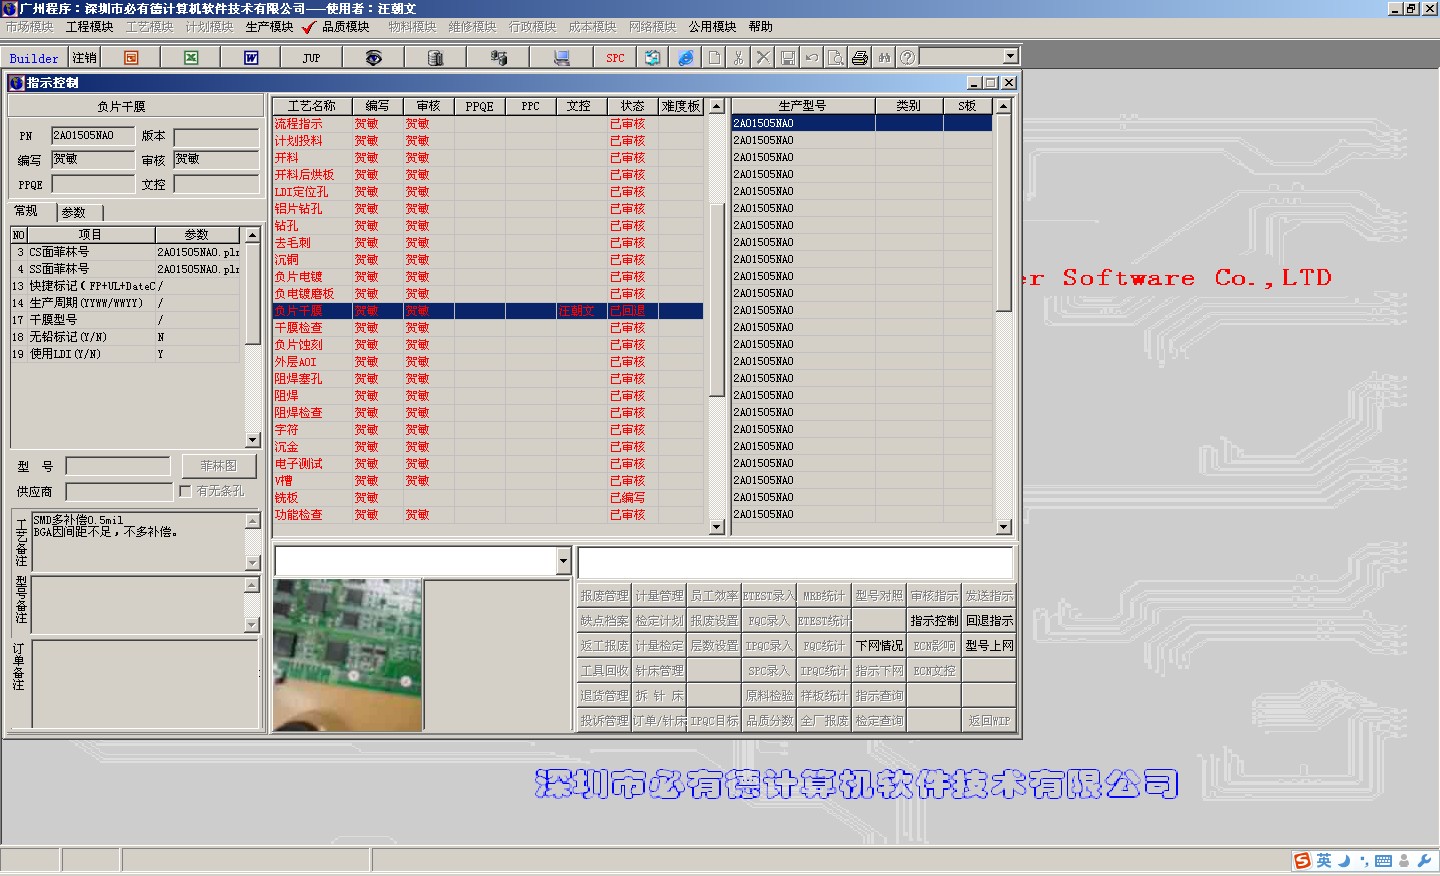
Task: Click the network computers toolbar icon
Action: pos(497,58)
